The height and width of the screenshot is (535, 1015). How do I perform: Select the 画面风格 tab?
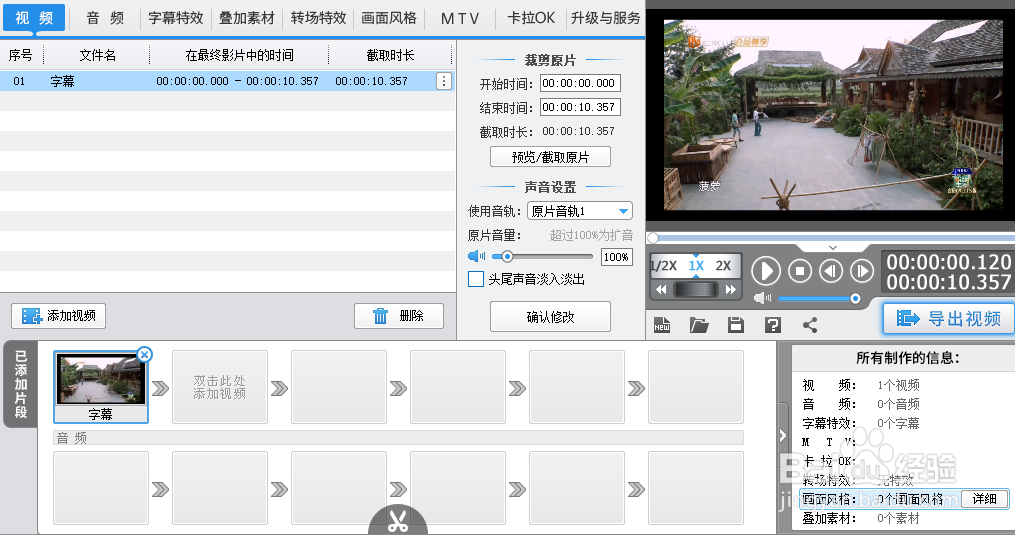tap(388, 17)
